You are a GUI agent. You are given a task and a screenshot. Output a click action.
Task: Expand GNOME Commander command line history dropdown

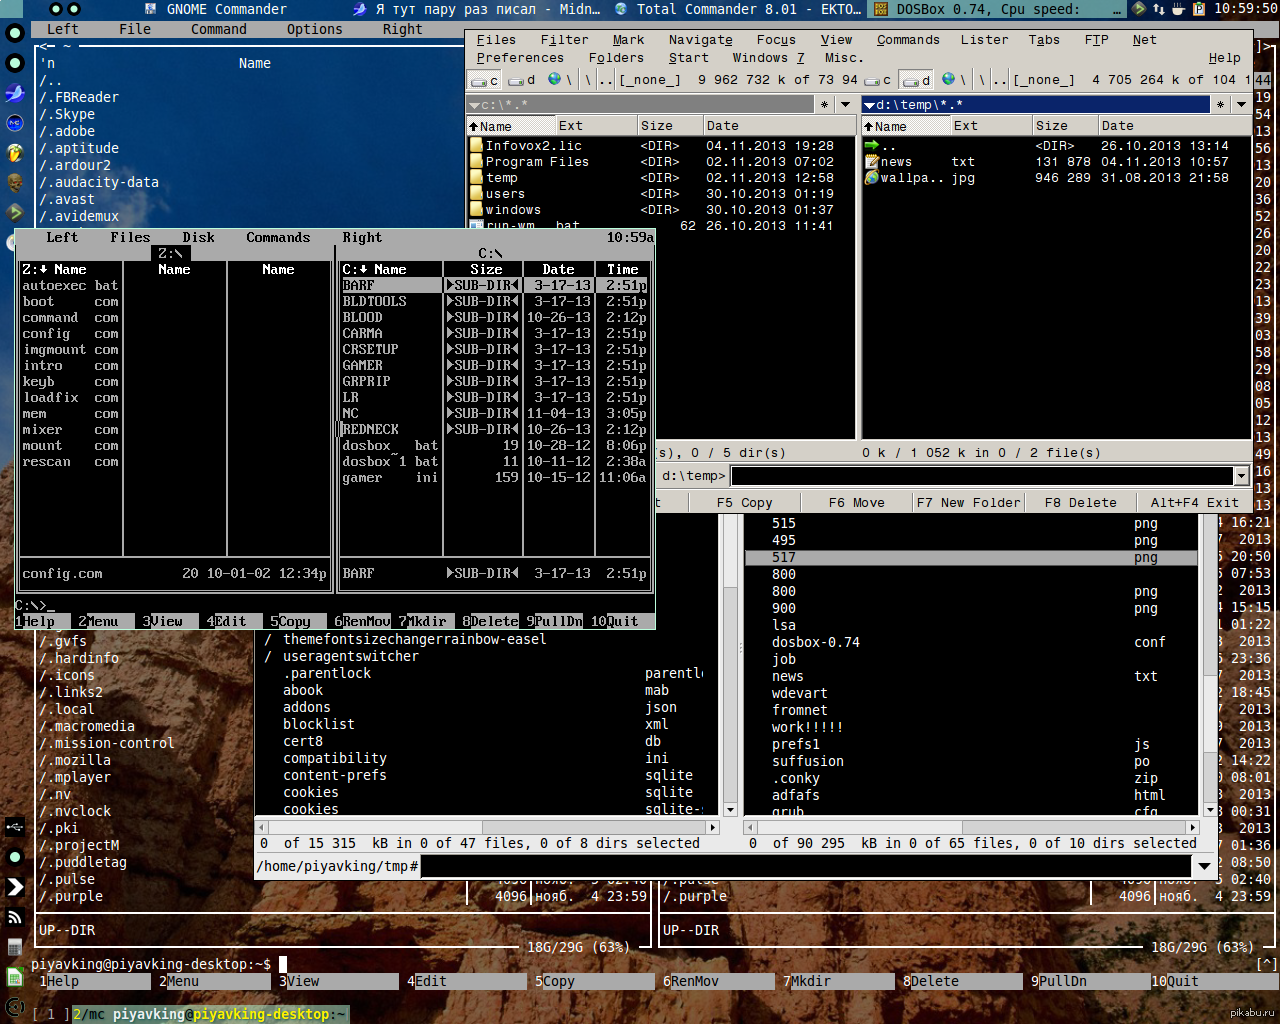[x=1204, y=866]
